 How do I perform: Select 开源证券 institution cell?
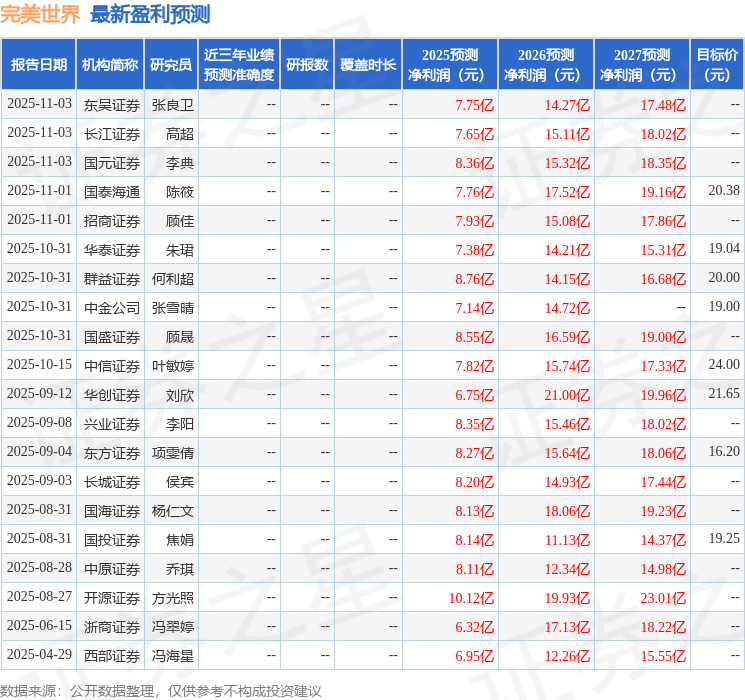[112, 598]
